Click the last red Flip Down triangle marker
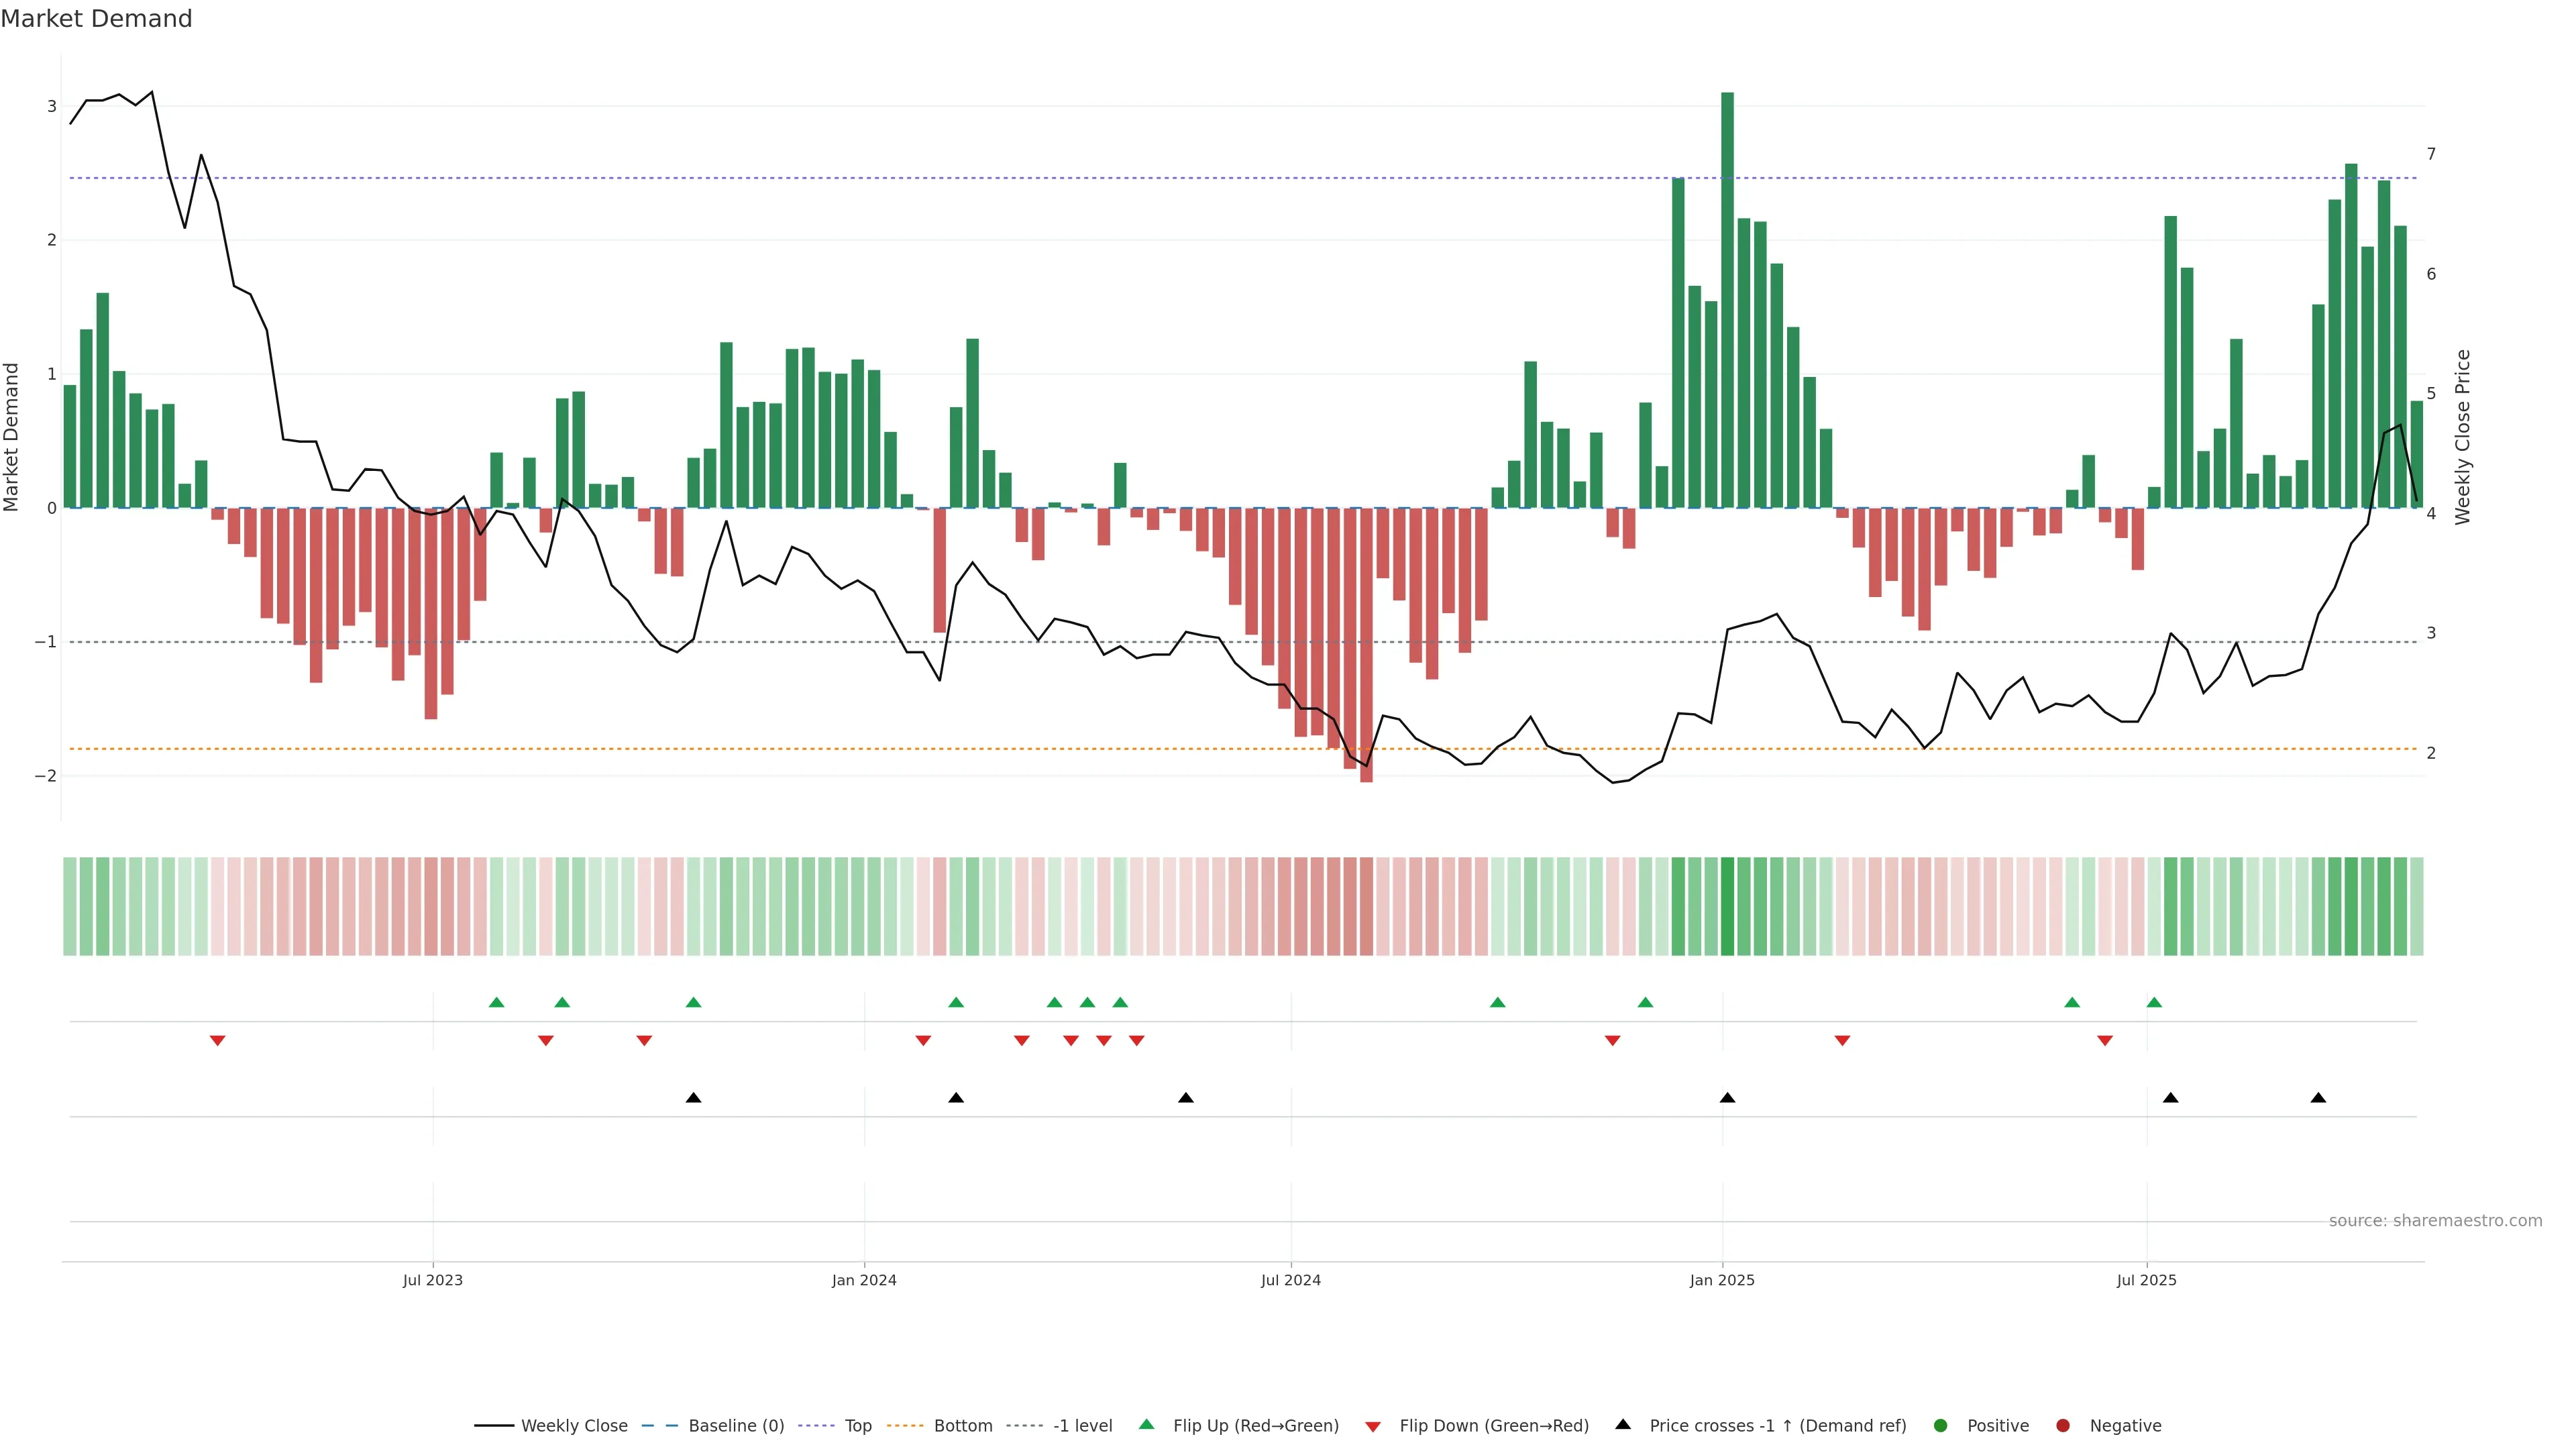2576x1449 pixels. (x=2105, y=1041)
